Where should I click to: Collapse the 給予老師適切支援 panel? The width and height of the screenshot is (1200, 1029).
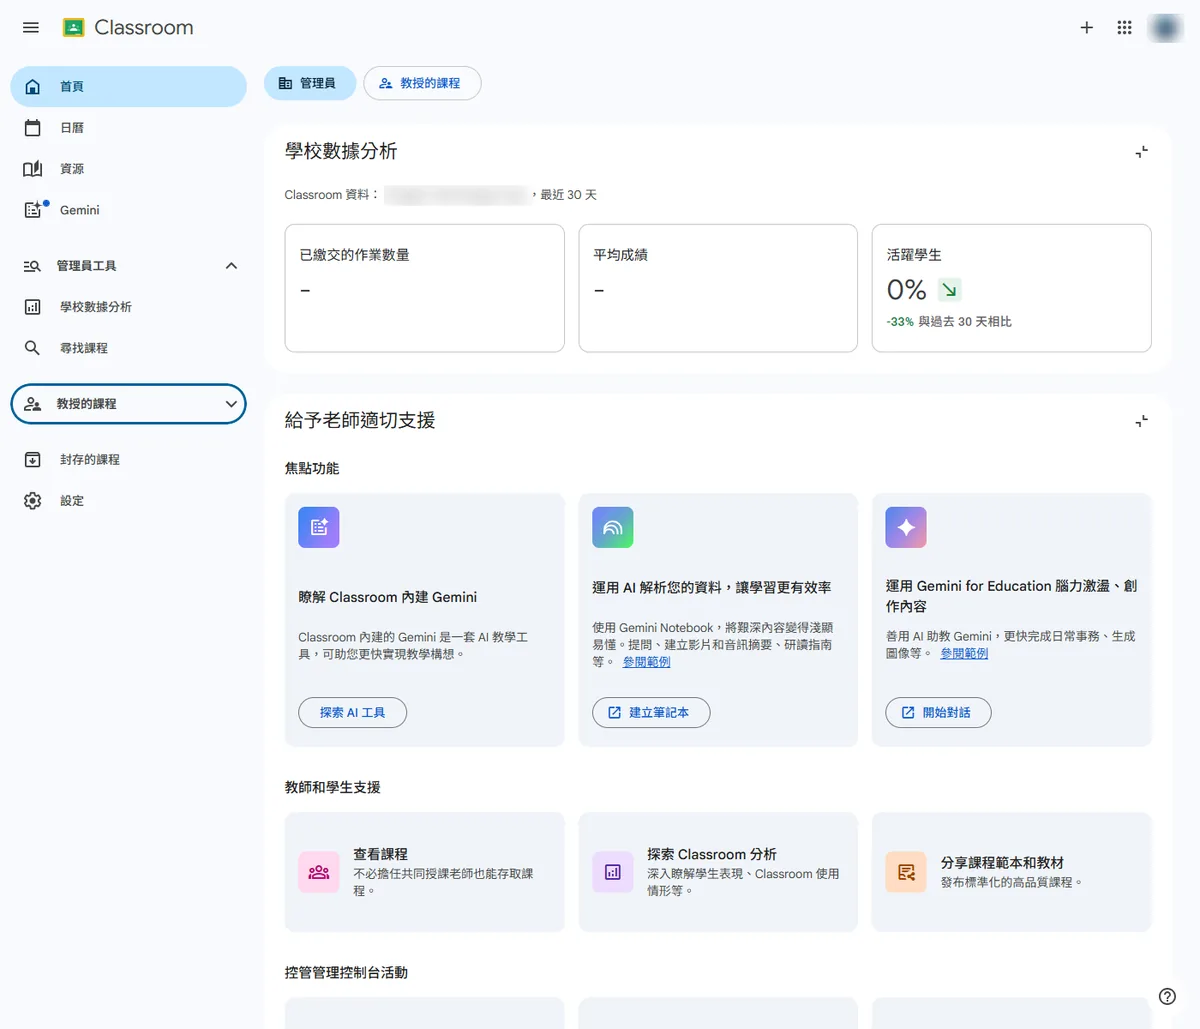1141,421
